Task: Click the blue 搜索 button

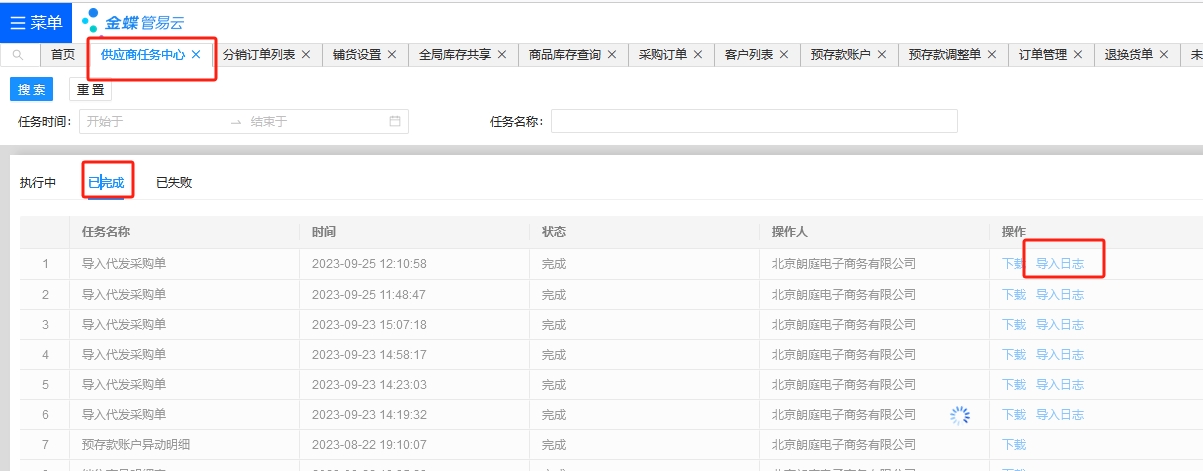Action: pos(31,90)
